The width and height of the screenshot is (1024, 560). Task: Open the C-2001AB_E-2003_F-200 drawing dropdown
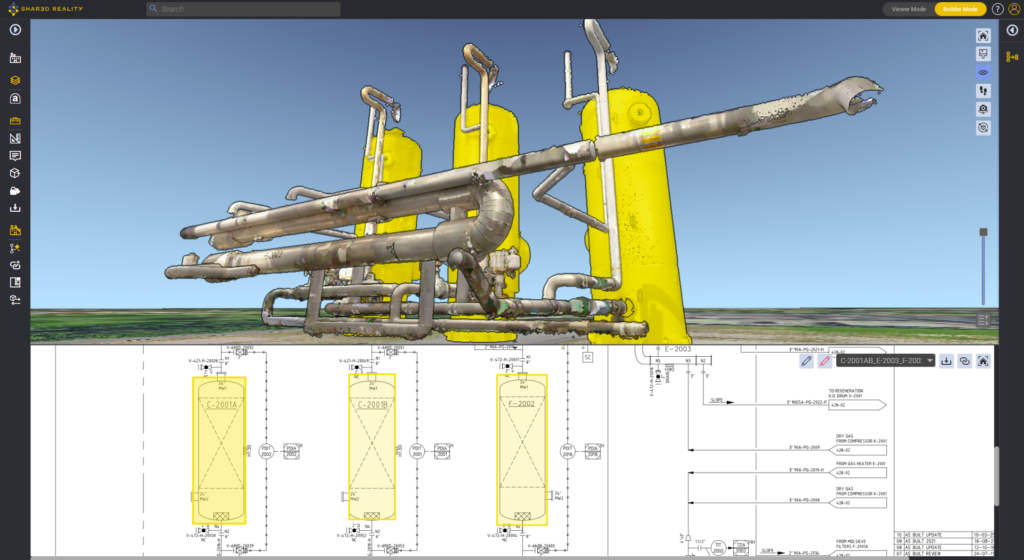click(x=886, y=361)
